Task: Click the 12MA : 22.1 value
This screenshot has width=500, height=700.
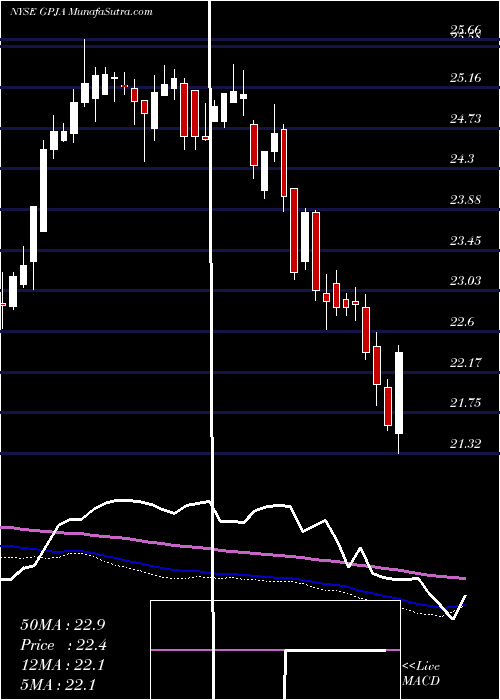Action: (x=62, y=665)
